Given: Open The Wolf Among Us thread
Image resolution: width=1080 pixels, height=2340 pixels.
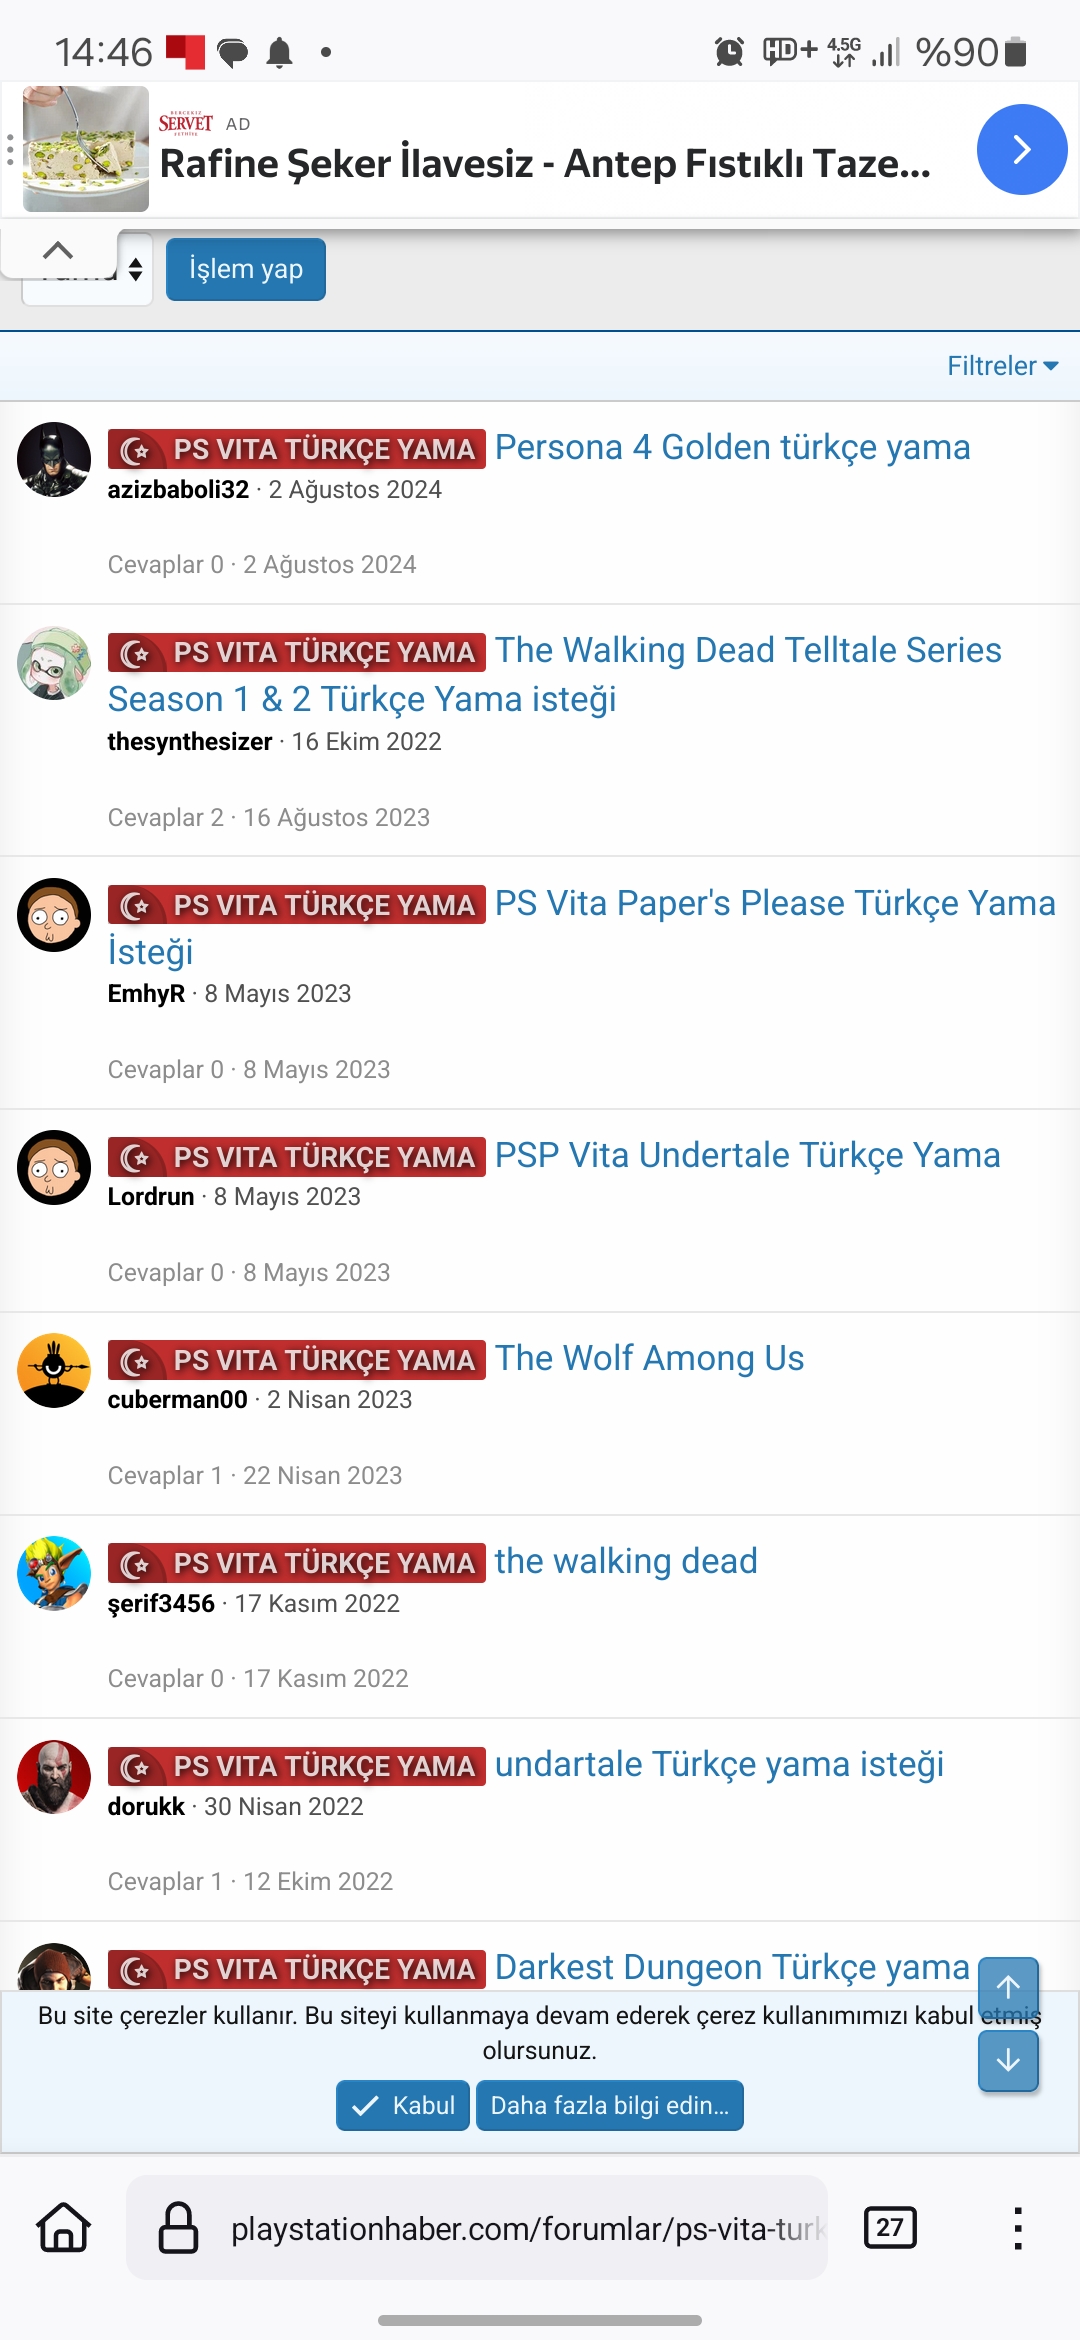Looking at the screenshot, I should point(650,1358).
